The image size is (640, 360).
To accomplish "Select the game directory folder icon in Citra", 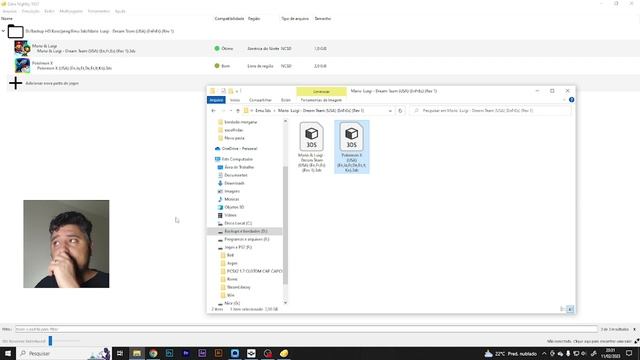I will pyautogui.click(x=16, y=31).
